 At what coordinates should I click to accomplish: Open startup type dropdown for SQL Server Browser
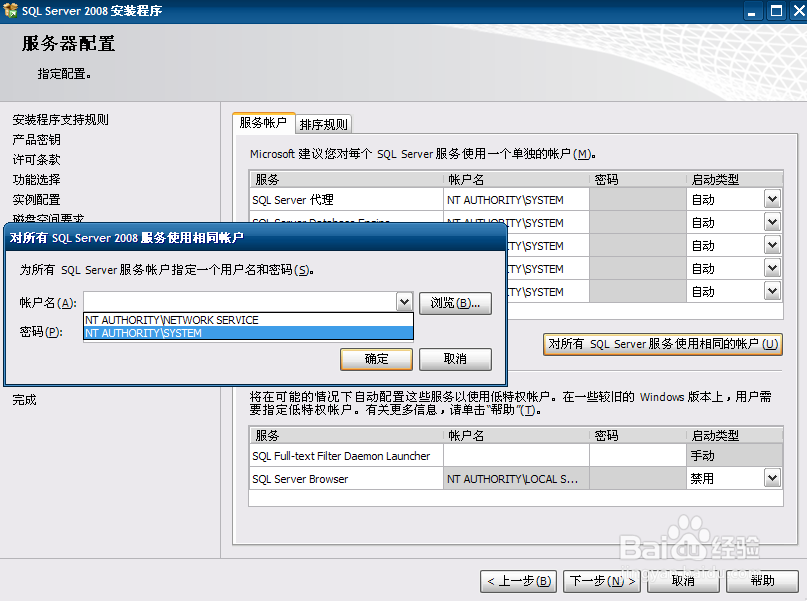pyautogui.click(x=772, y=479)
